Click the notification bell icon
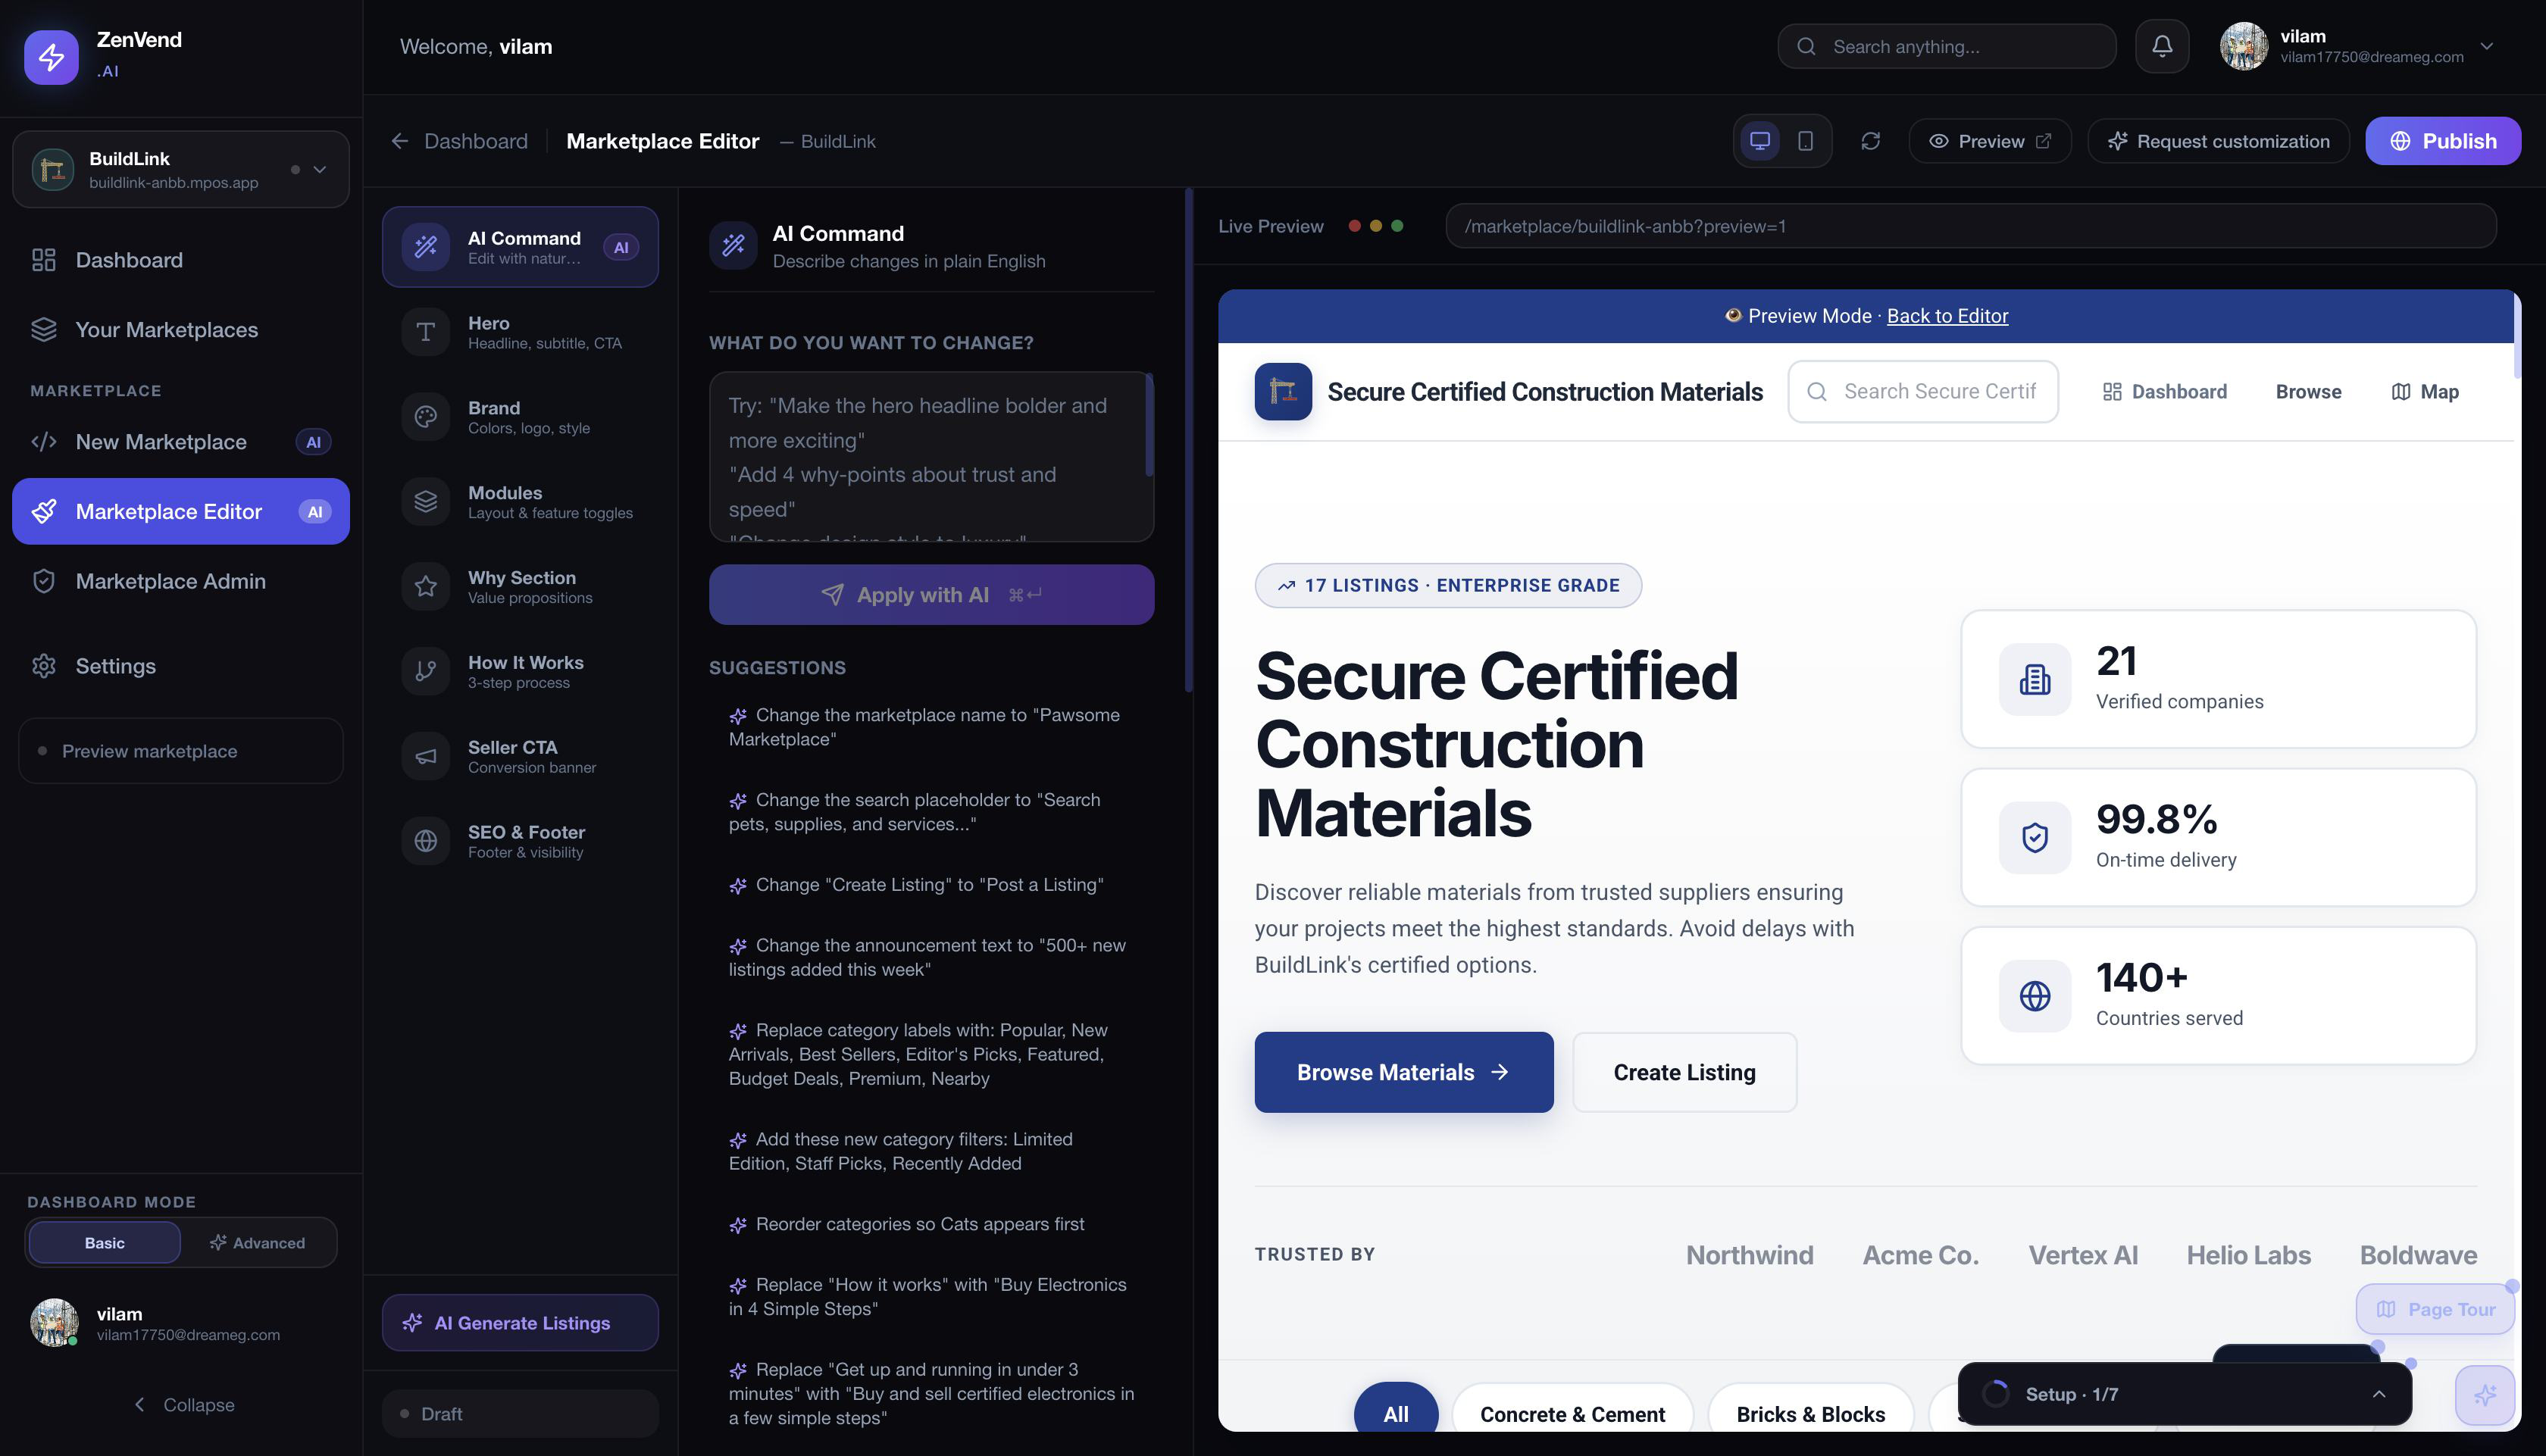This screenshot has height=1456, width=2546. 2161,46
